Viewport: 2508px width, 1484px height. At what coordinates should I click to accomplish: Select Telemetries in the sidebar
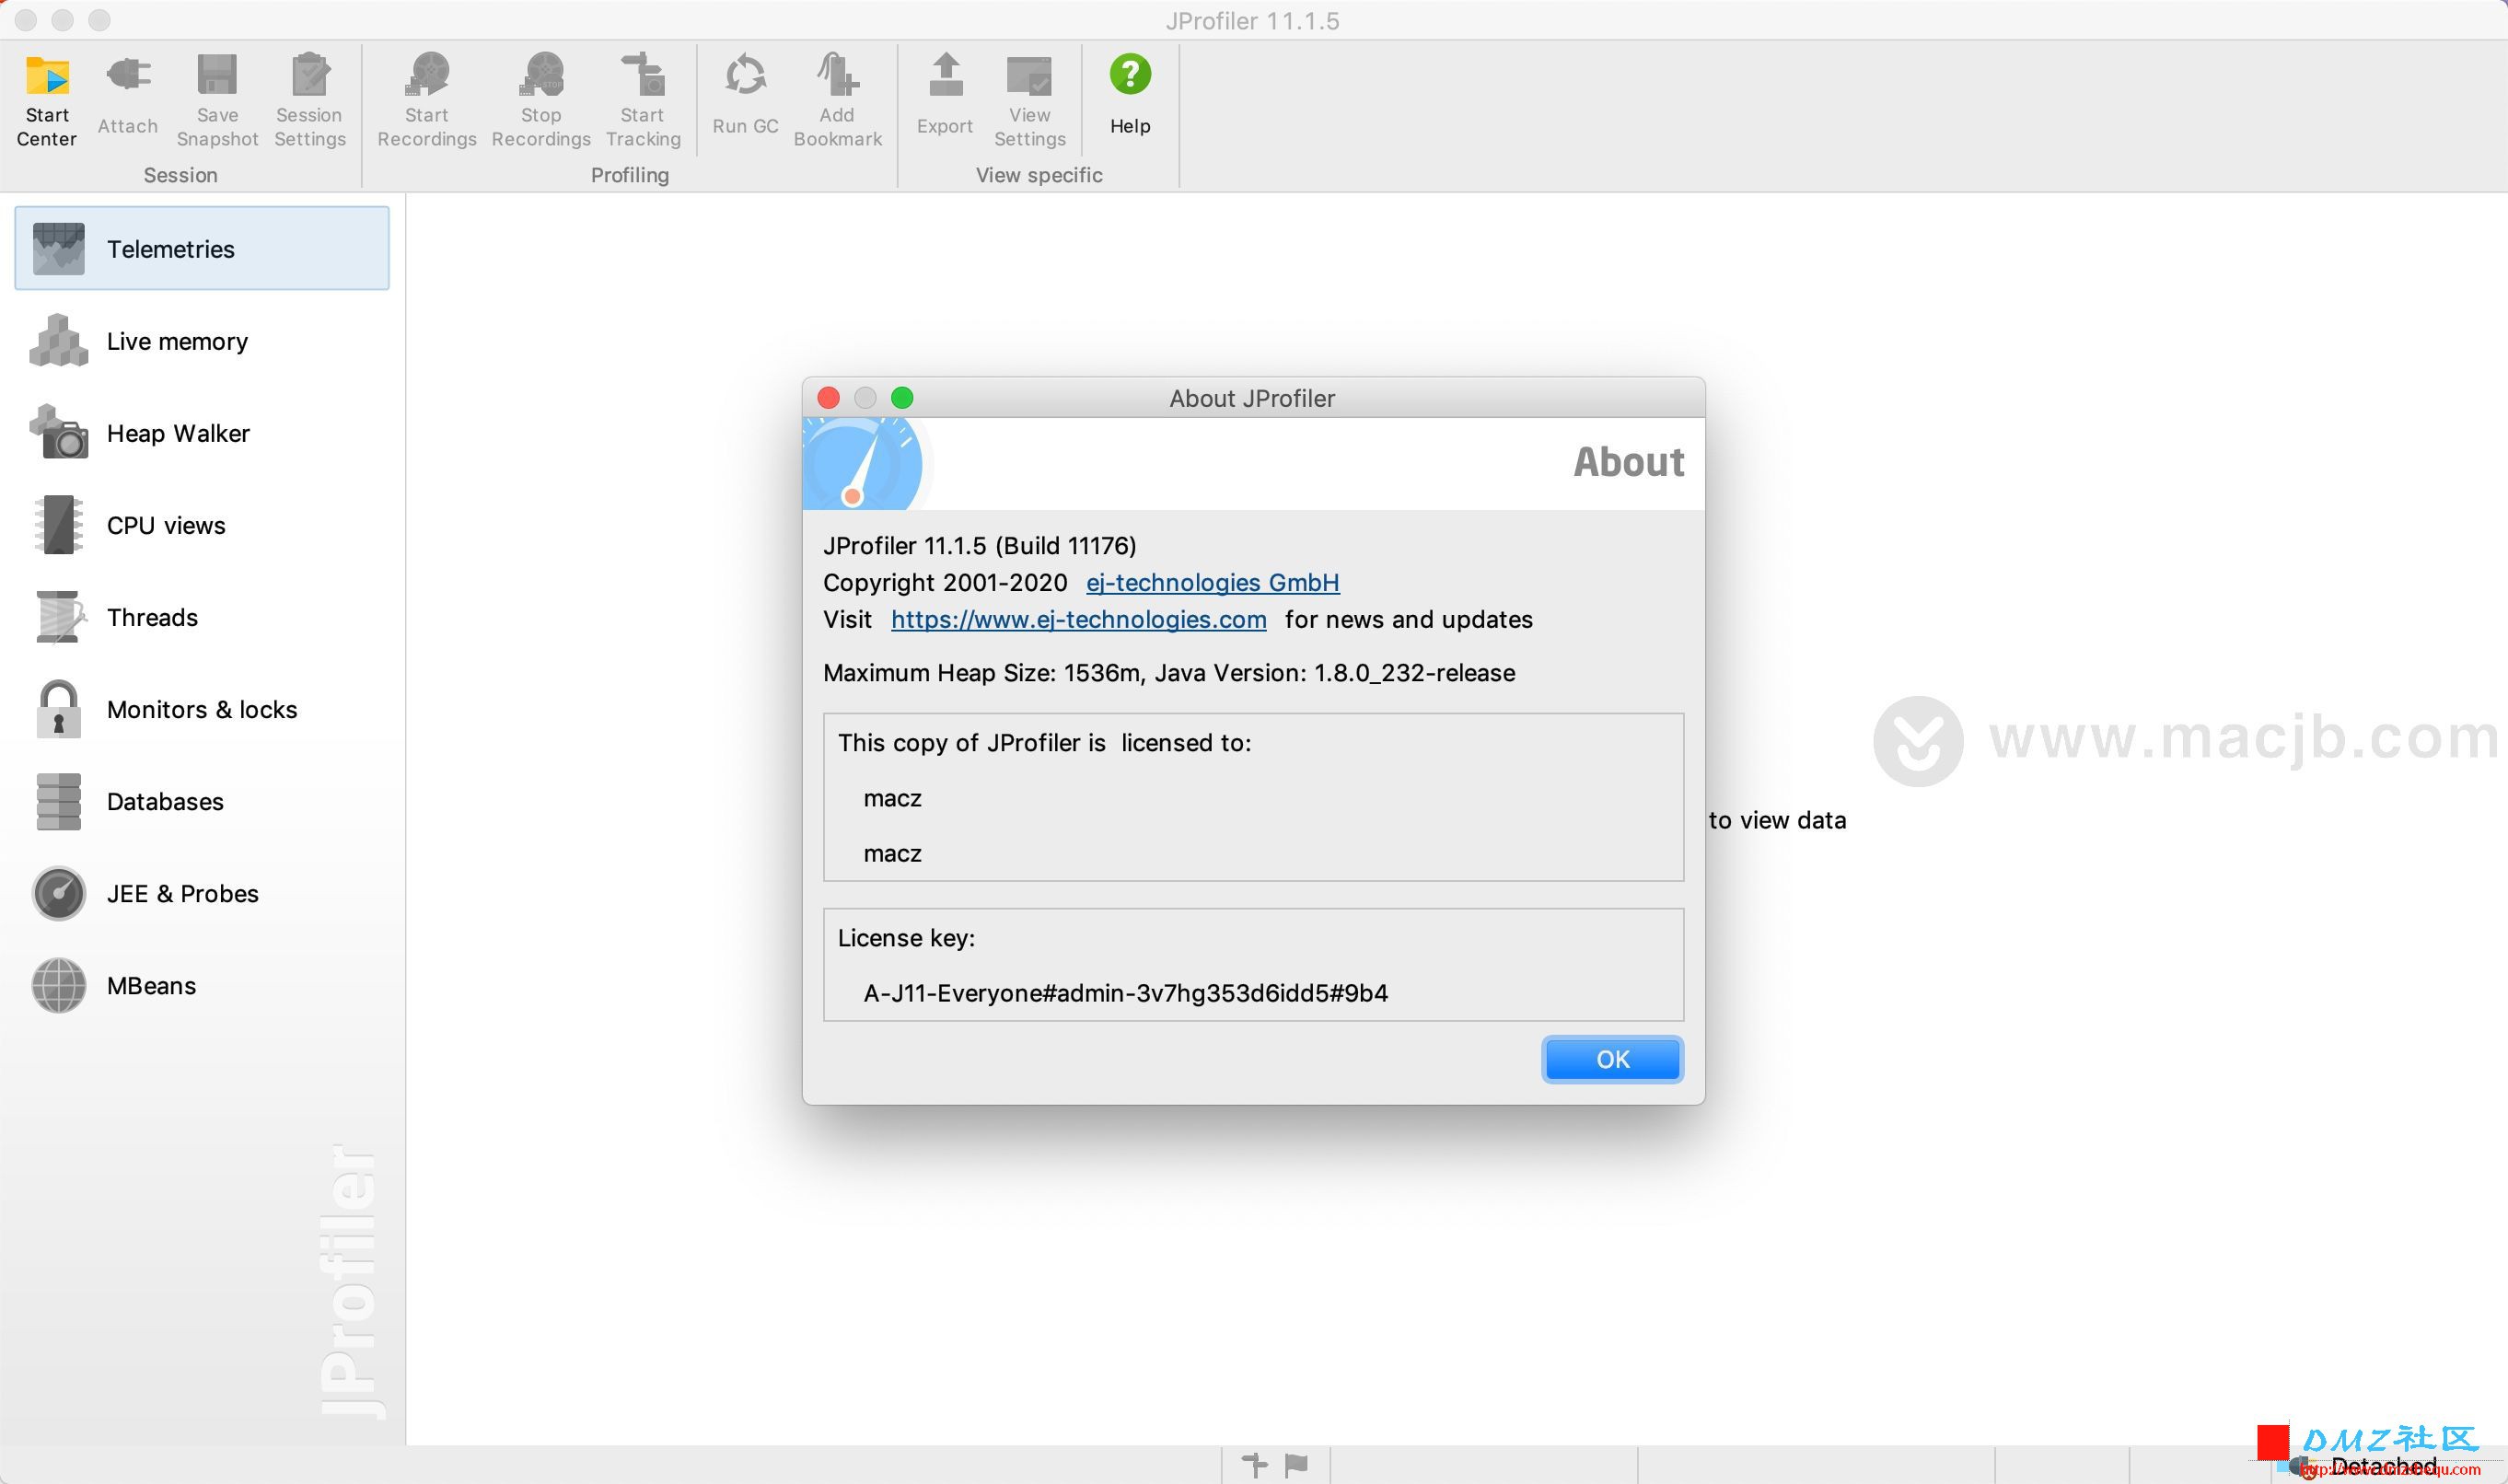(x=202, y=249)
